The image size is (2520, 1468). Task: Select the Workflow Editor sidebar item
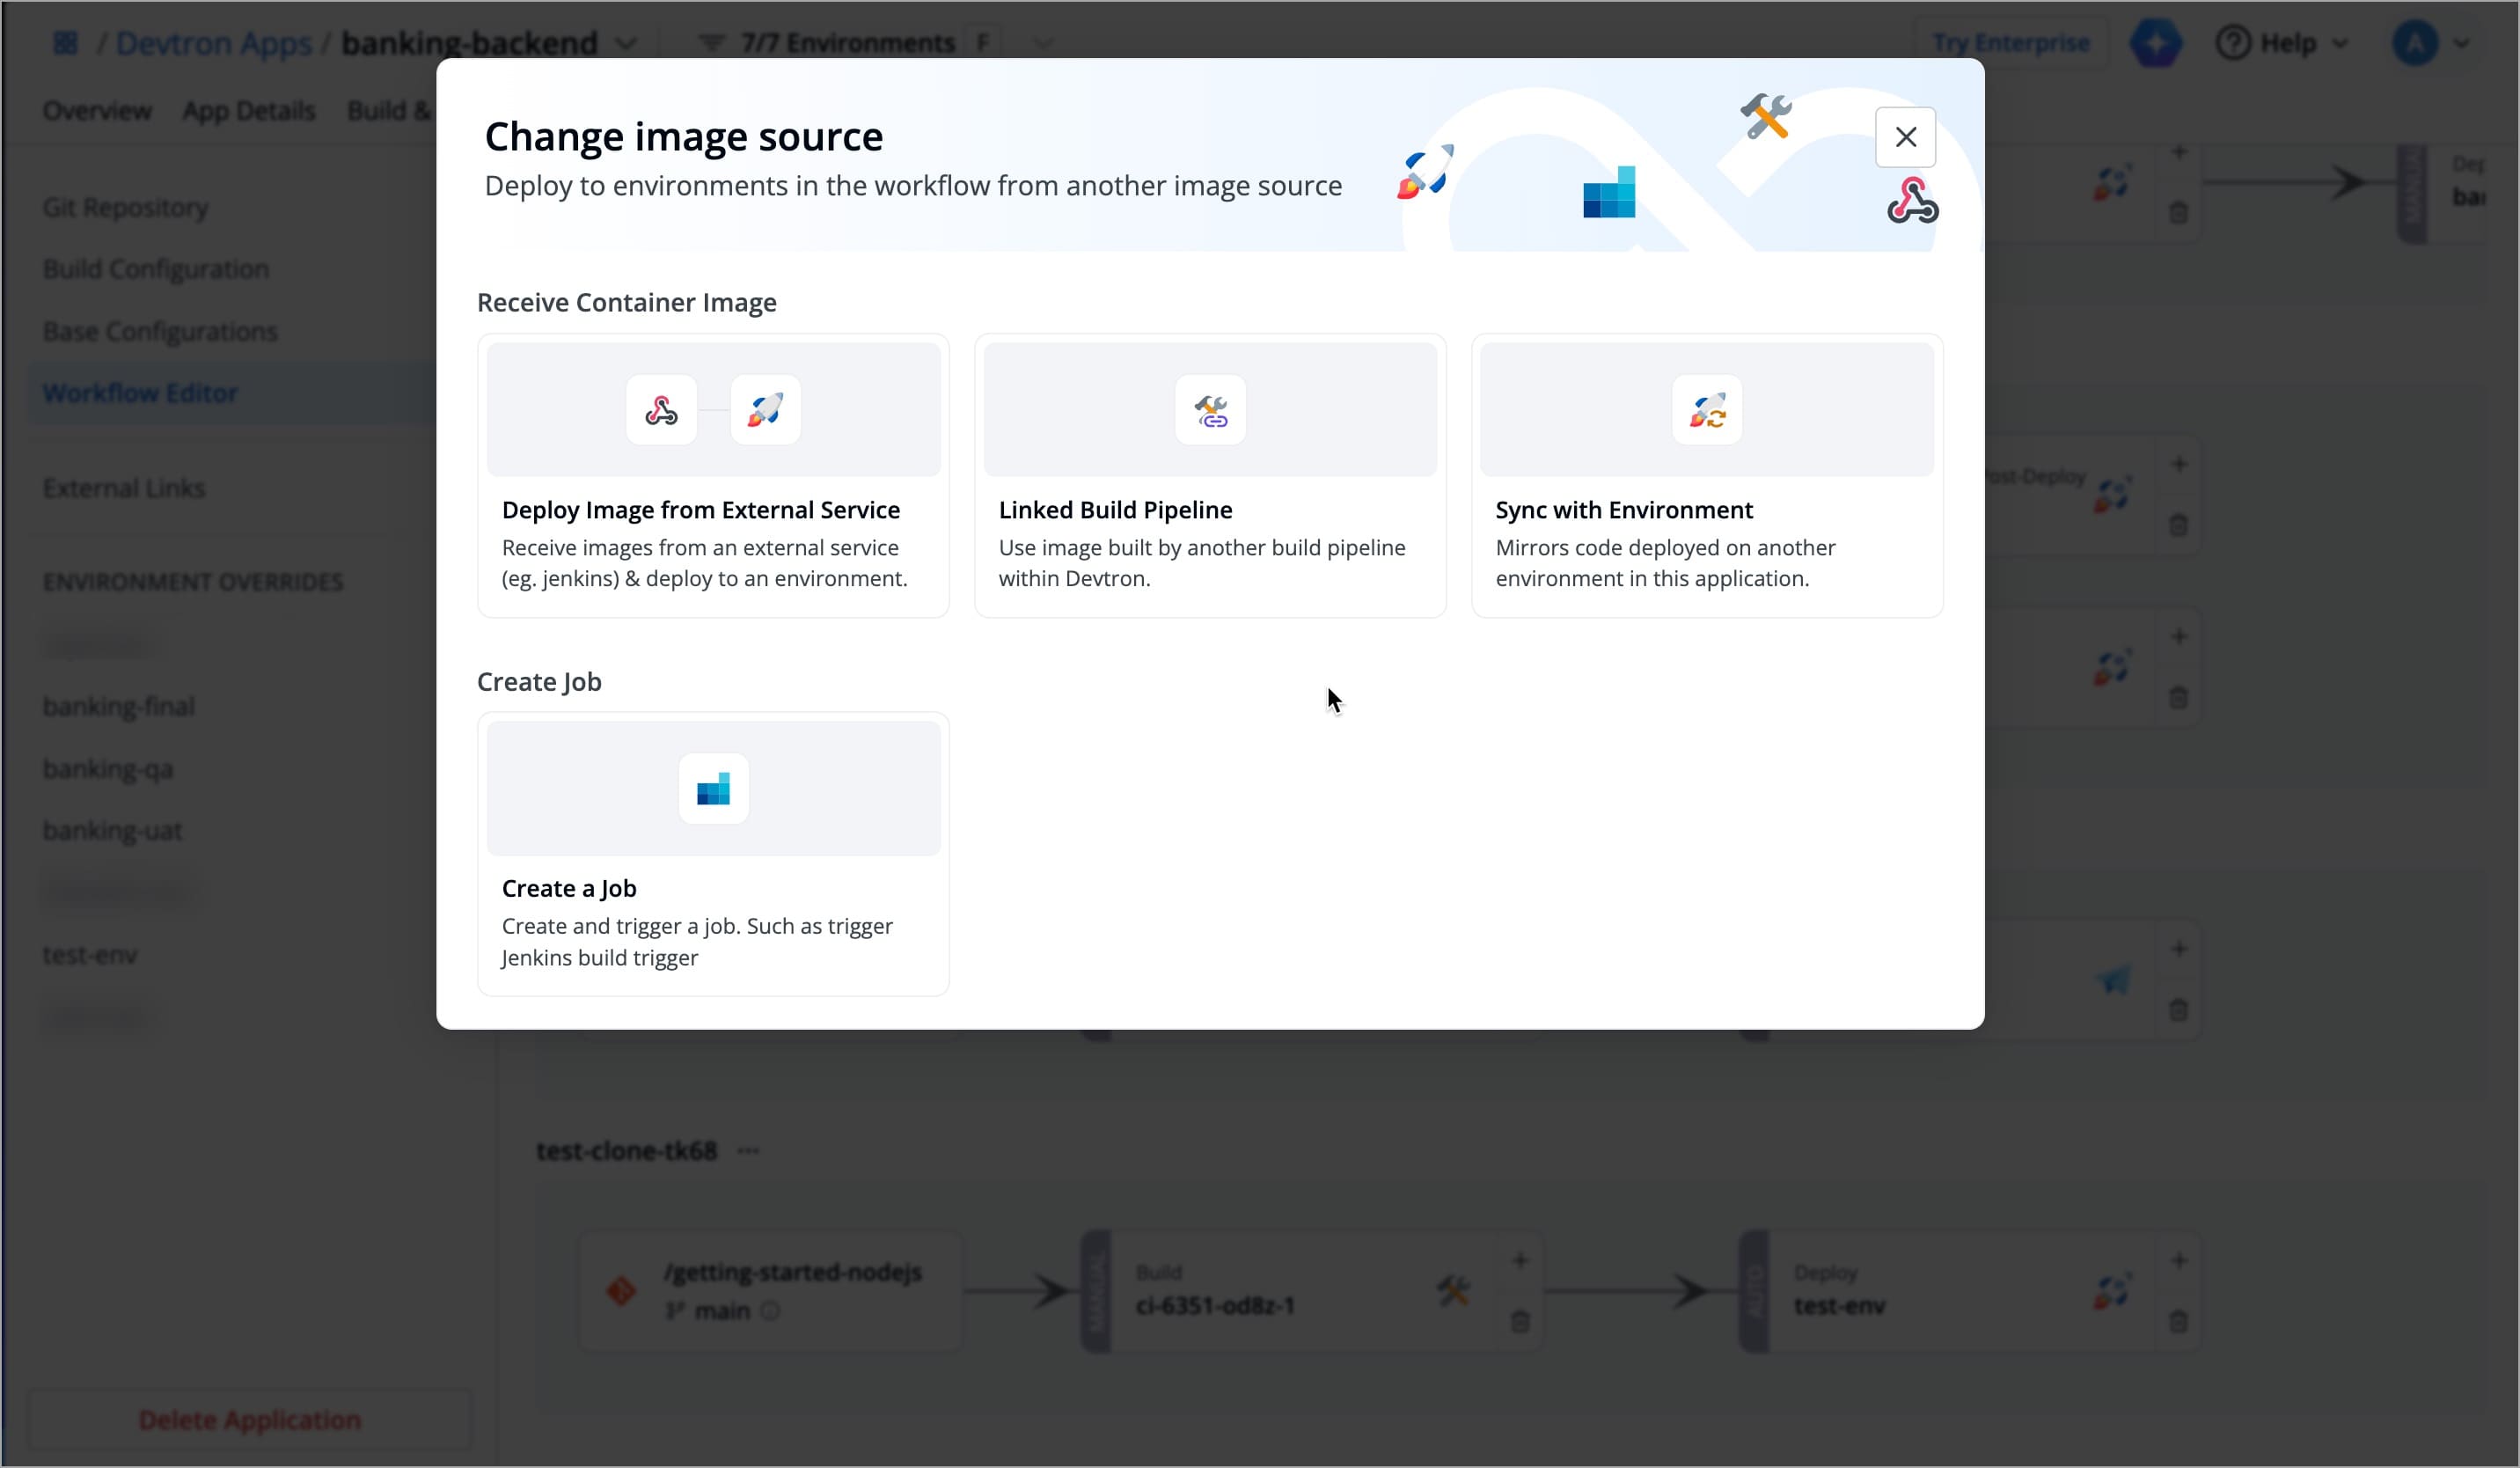pyautogui.click(x=140, y=392)
